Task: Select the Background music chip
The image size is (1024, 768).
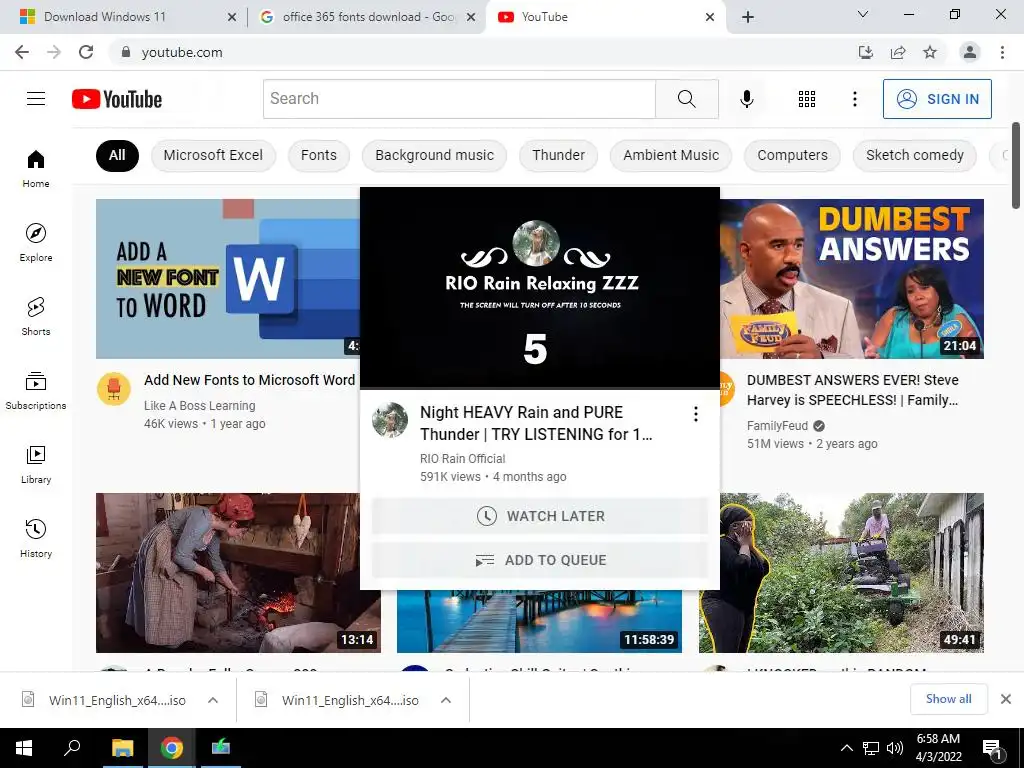Action: tap(434, 155)
